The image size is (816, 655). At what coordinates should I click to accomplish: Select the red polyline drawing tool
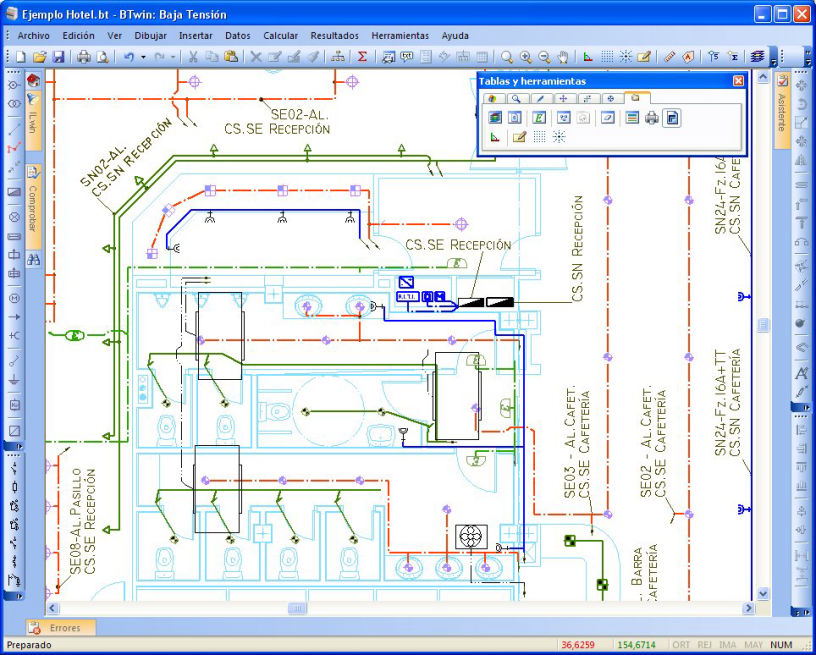[x=14, y=148]
